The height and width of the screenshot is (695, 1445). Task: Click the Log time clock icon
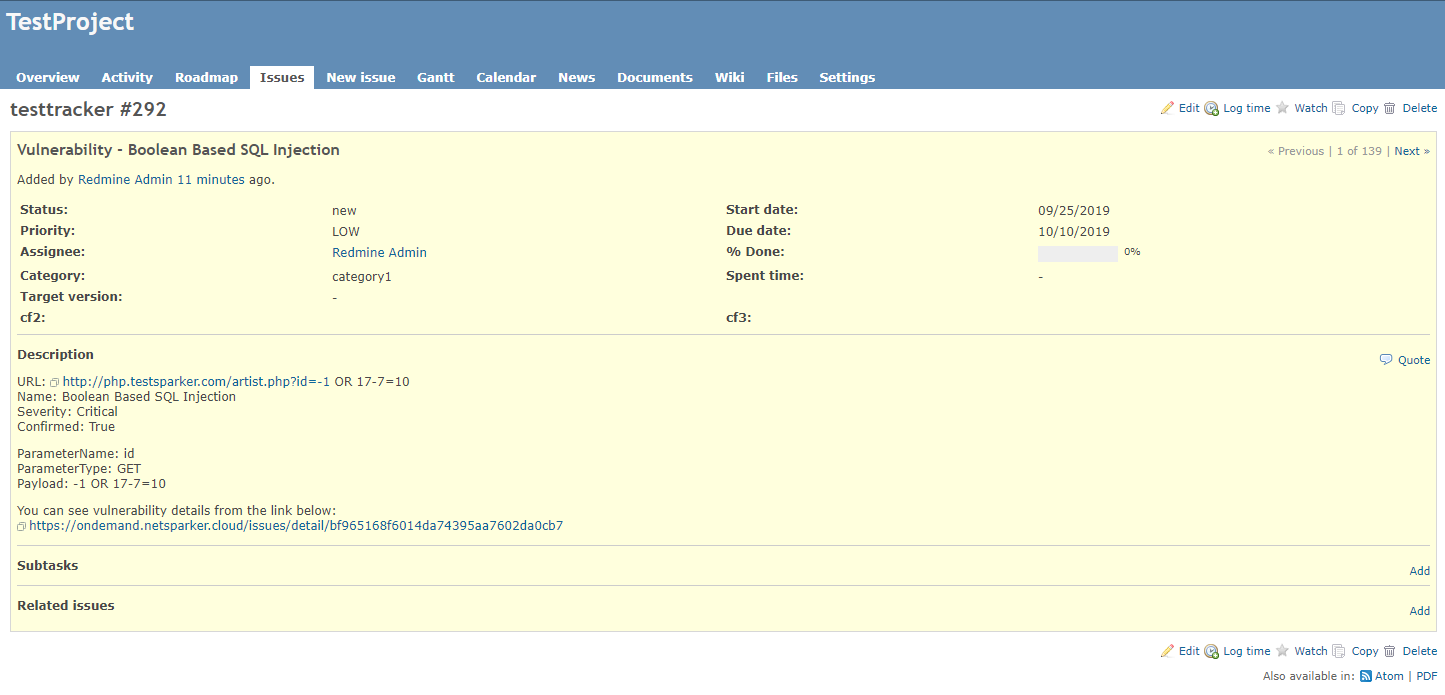click(1212, 107)
